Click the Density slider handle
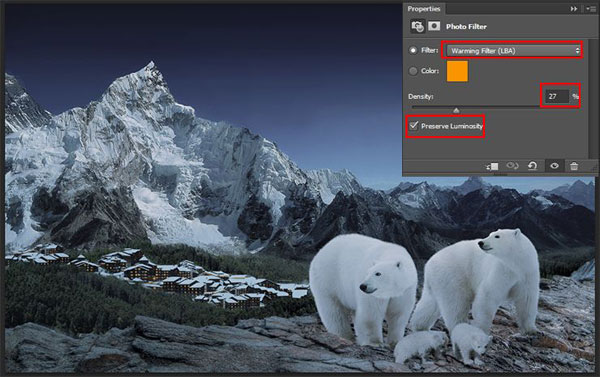Viewport: 600px width, 377px height. (456, 111)
